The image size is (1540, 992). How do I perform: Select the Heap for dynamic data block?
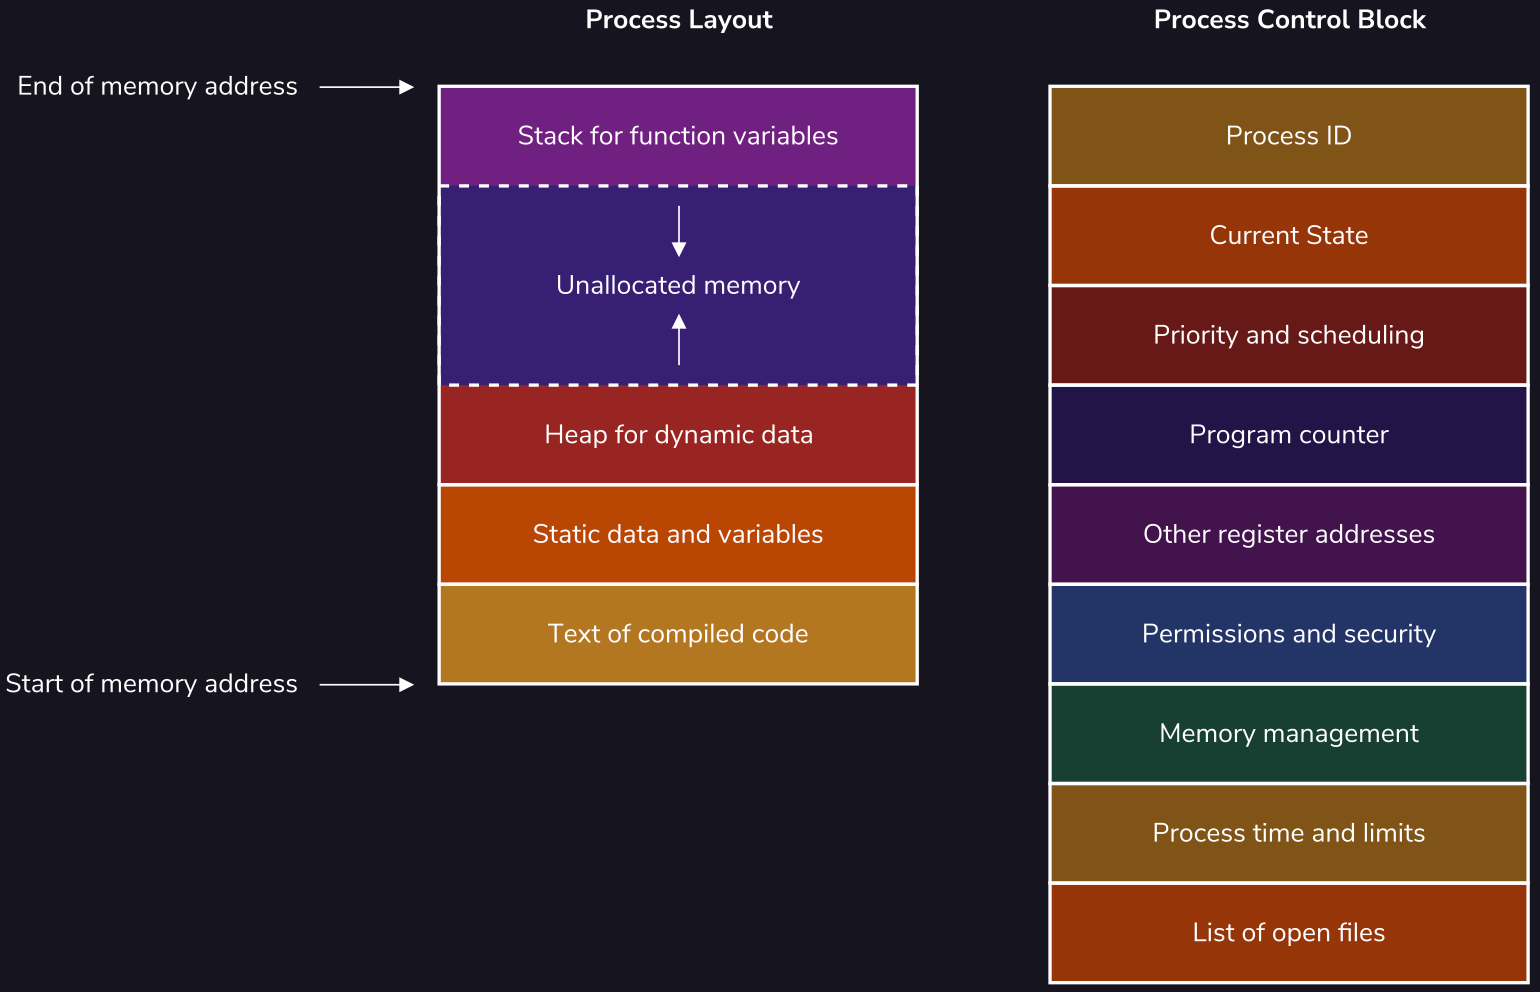(x=678, y=435)
